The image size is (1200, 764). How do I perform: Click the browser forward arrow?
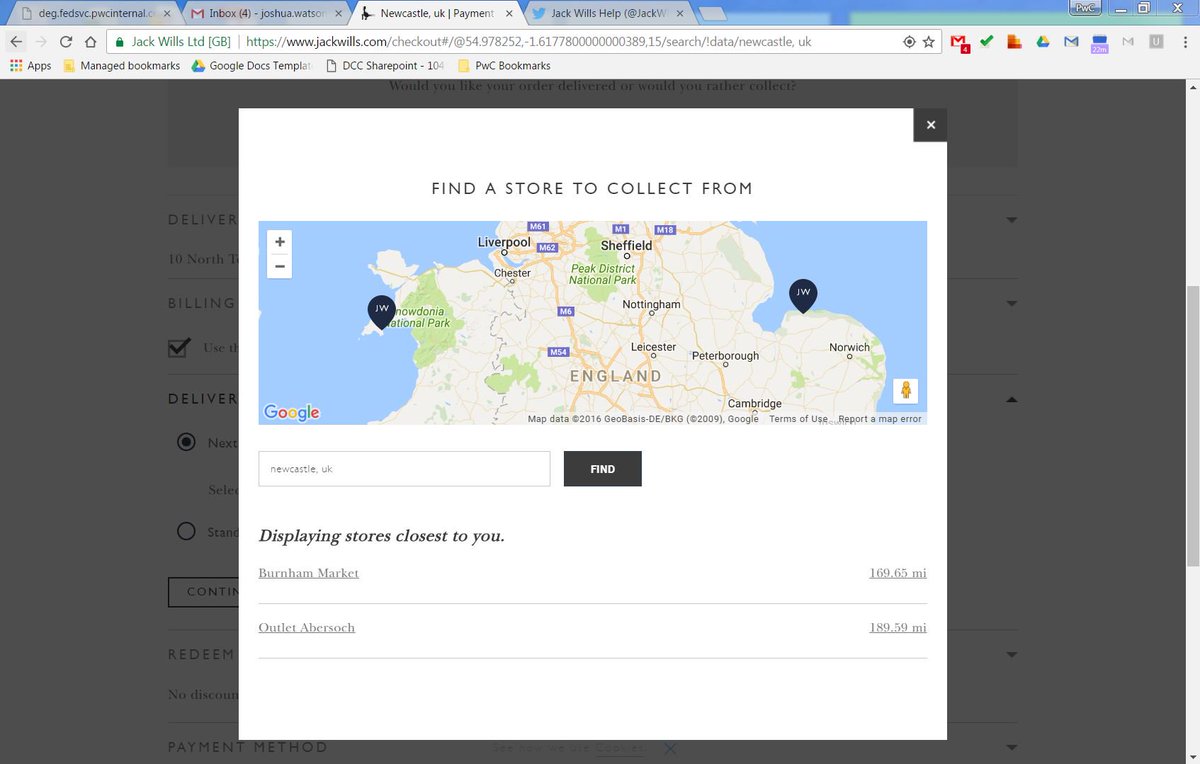[x=41, y=42]
